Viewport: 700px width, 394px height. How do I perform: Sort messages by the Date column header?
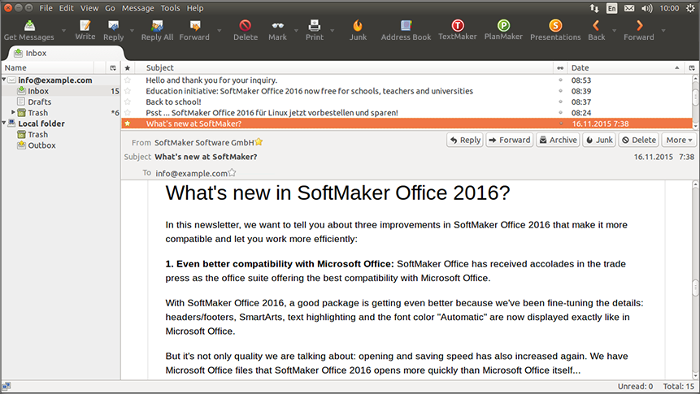(625, 68)
